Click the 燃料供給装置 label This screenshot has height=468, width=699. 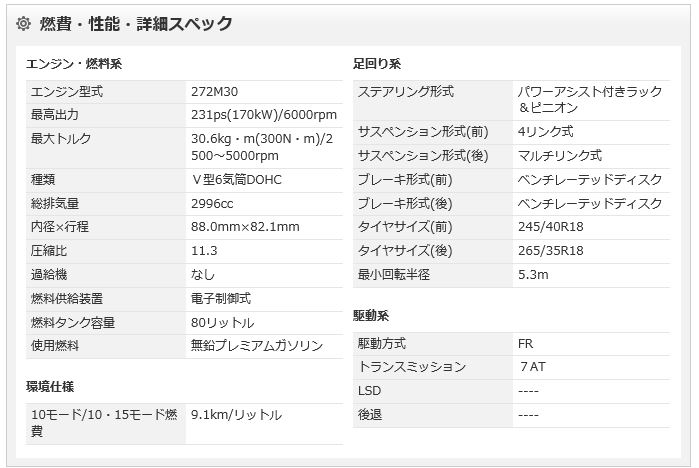click(x=67, y=298)
